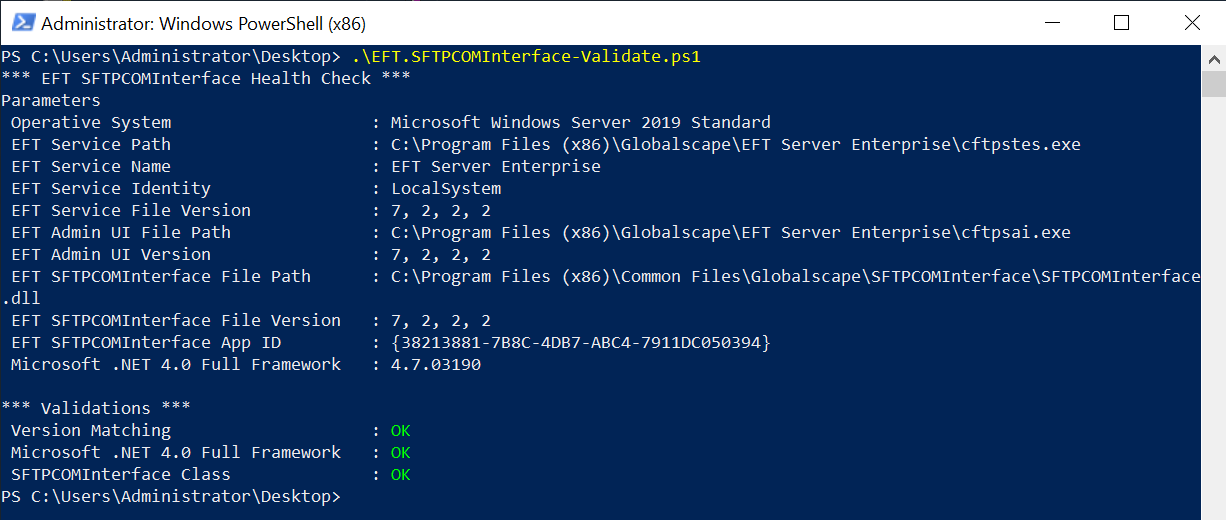Image resolution: width=1226 pixels, height=520 pixels.
Task: Click the scrollbar up arrow
Action: tap(1213, 56)
